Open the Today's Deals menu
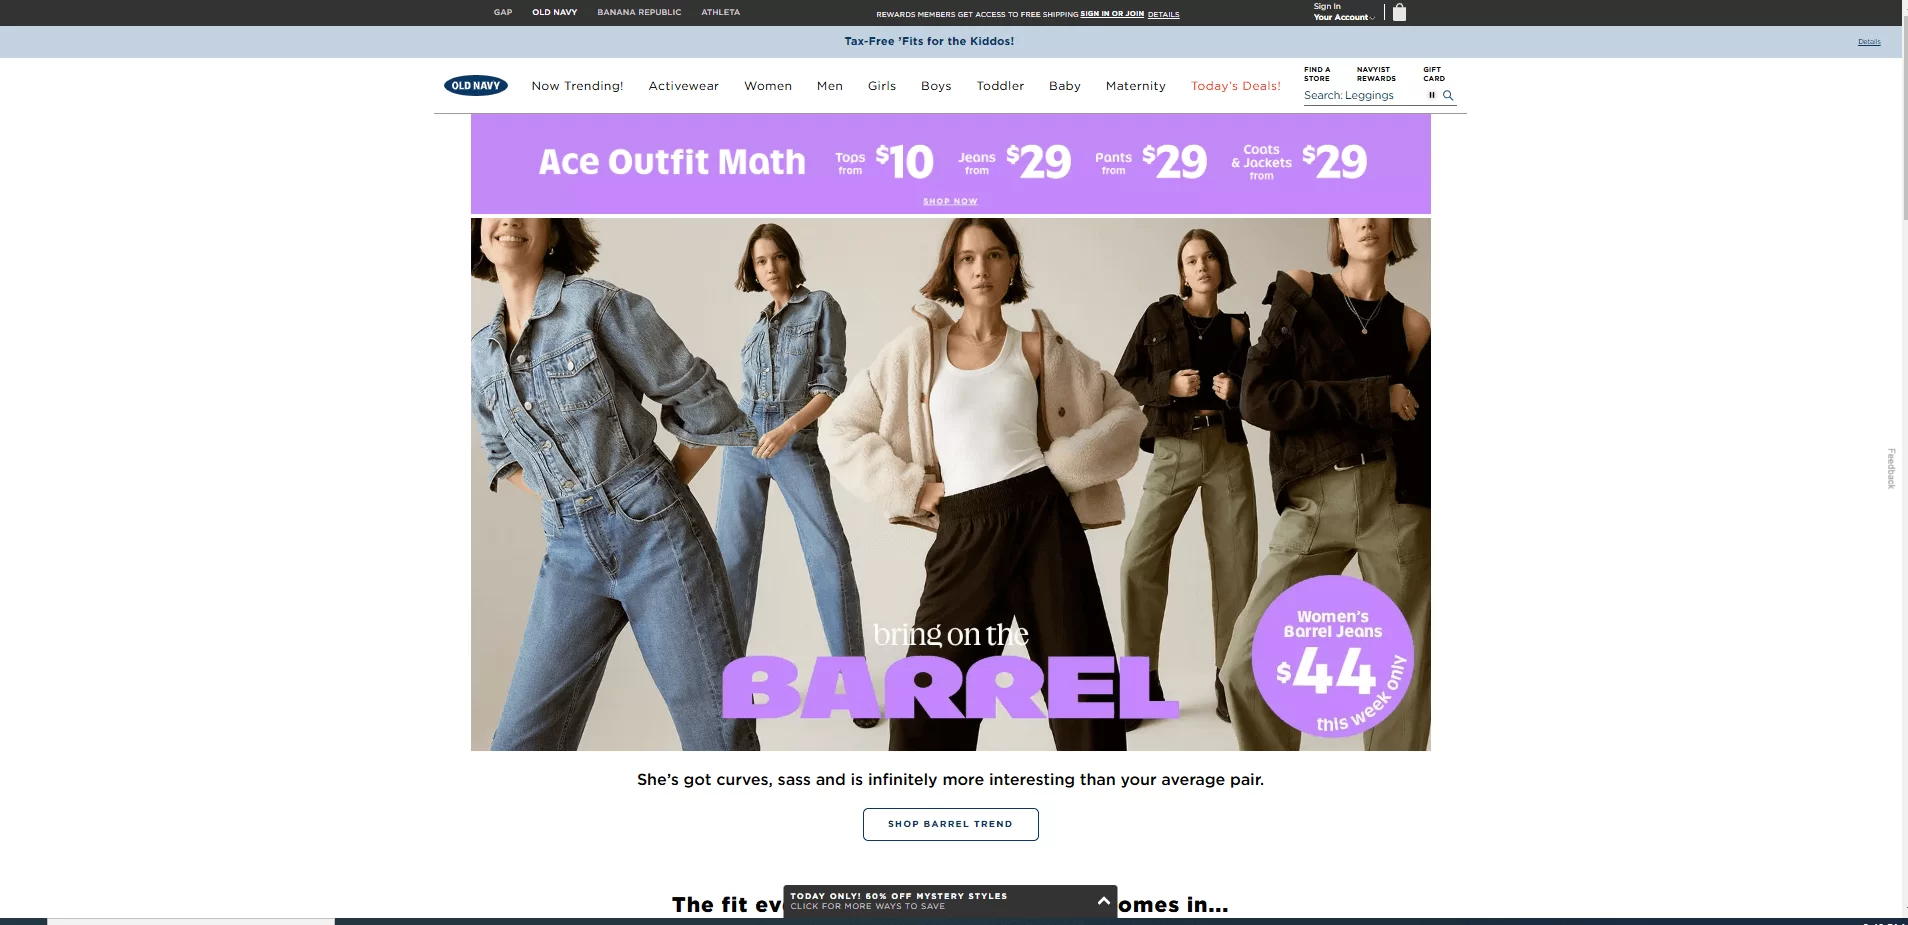1908x925 pixels. pos(1235,86)
